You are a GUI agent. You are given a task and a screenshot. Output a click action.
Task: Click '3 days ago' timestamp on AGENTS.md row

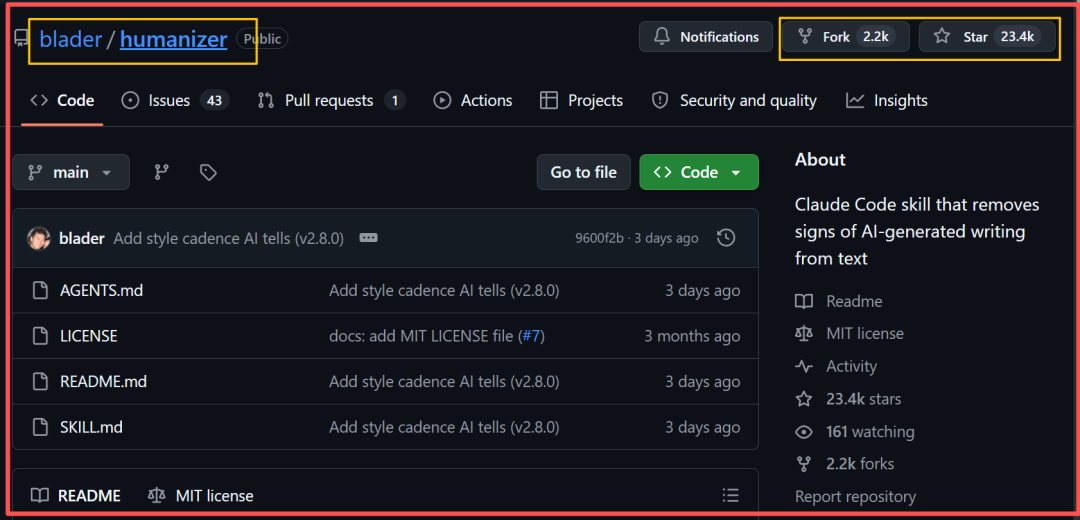pos(703,291)
